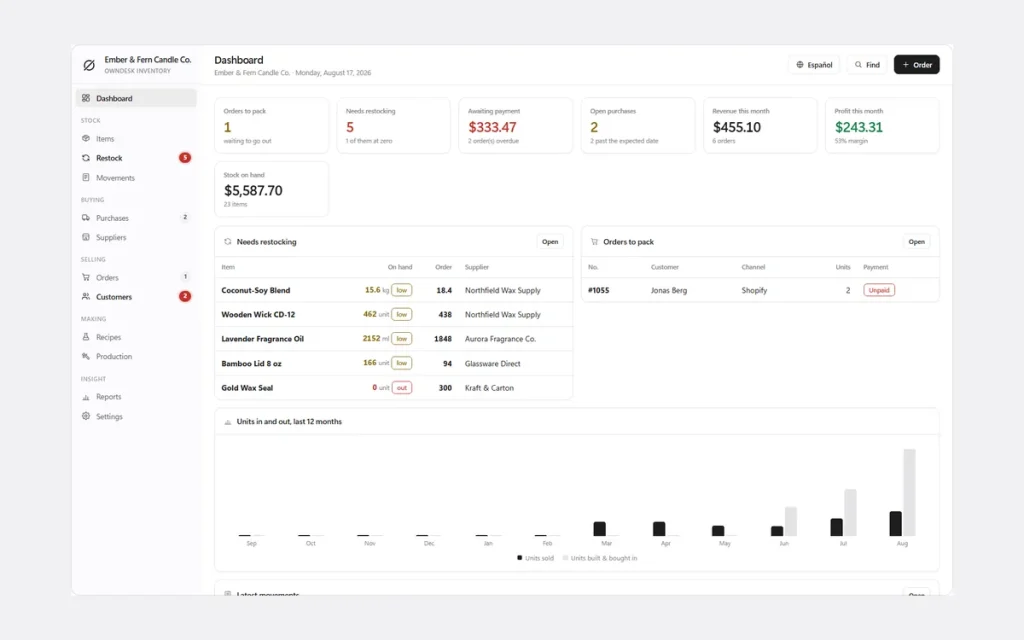Click the Recipes flask icon
The width and height of the screenshot is (1024, 640).
86,337
